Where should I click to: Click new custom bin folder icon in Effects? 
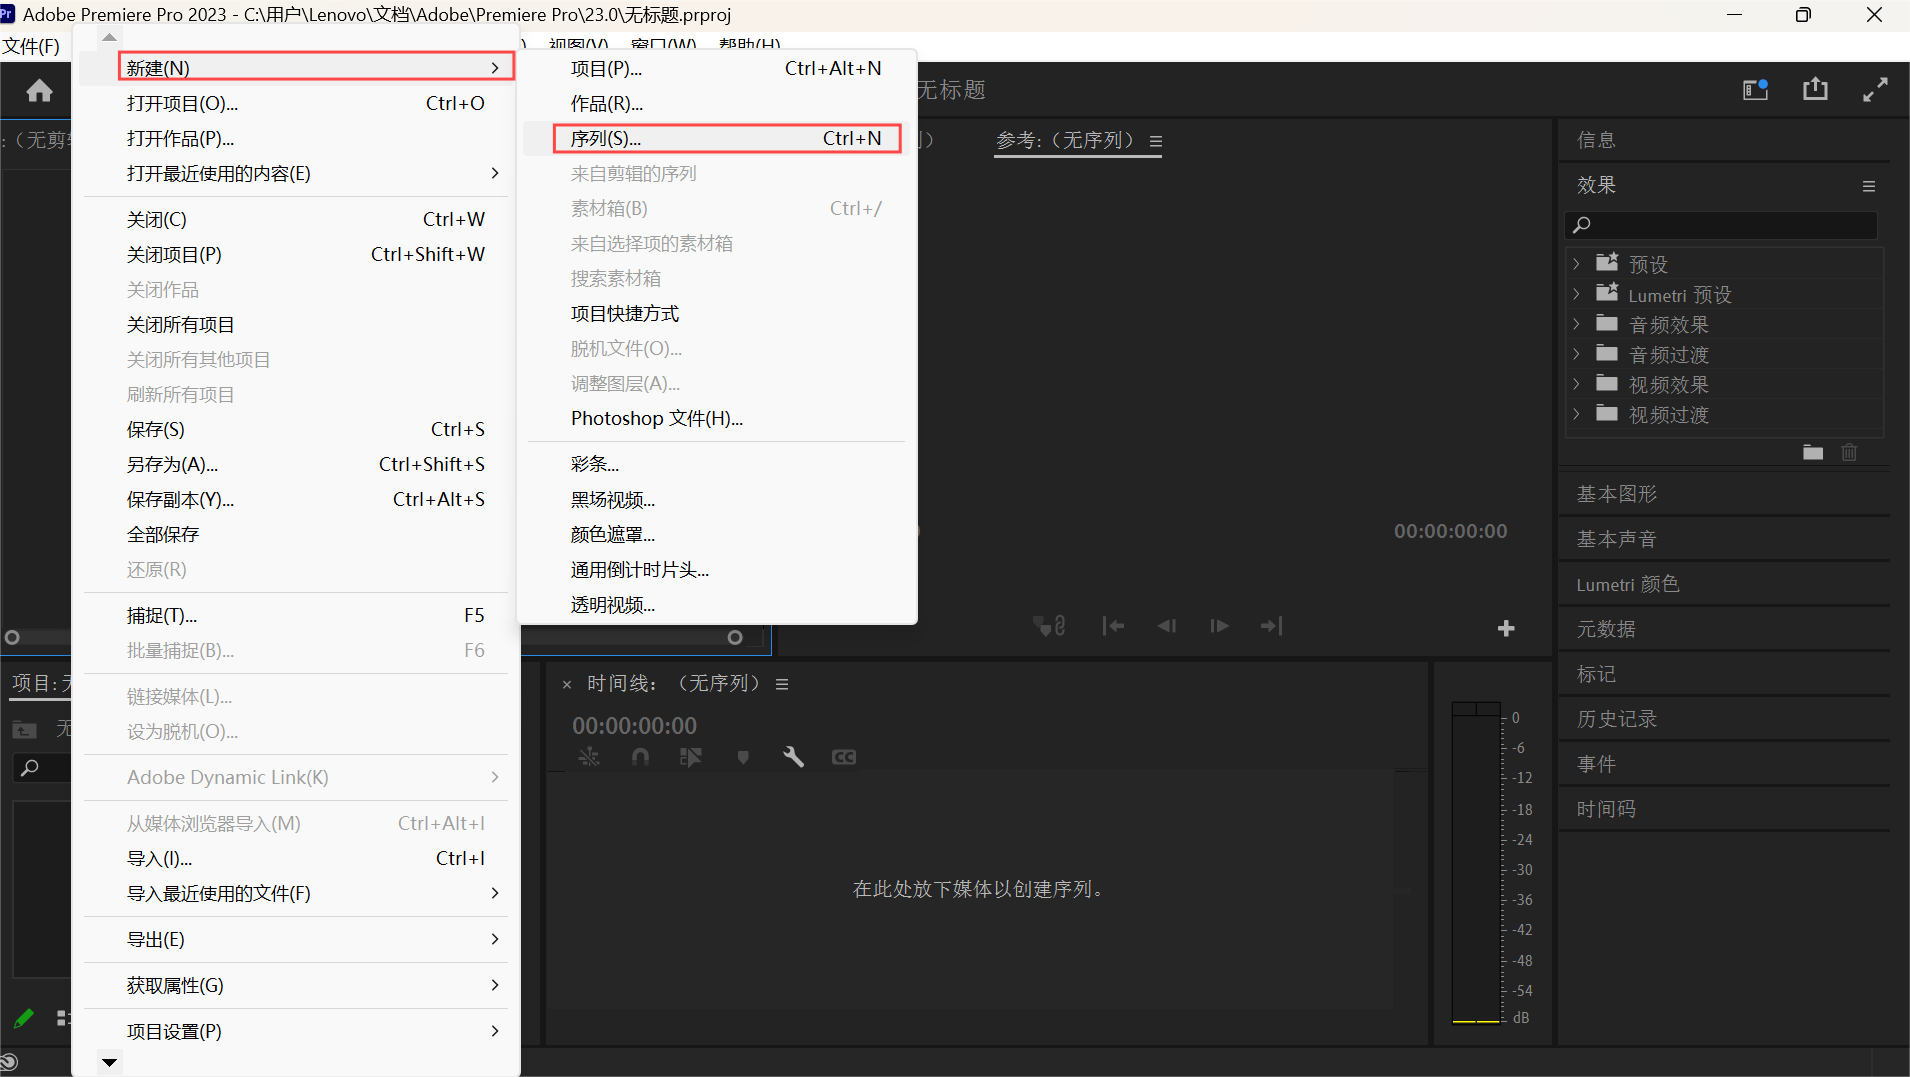pyautogui.click(x=1813, y=452)
